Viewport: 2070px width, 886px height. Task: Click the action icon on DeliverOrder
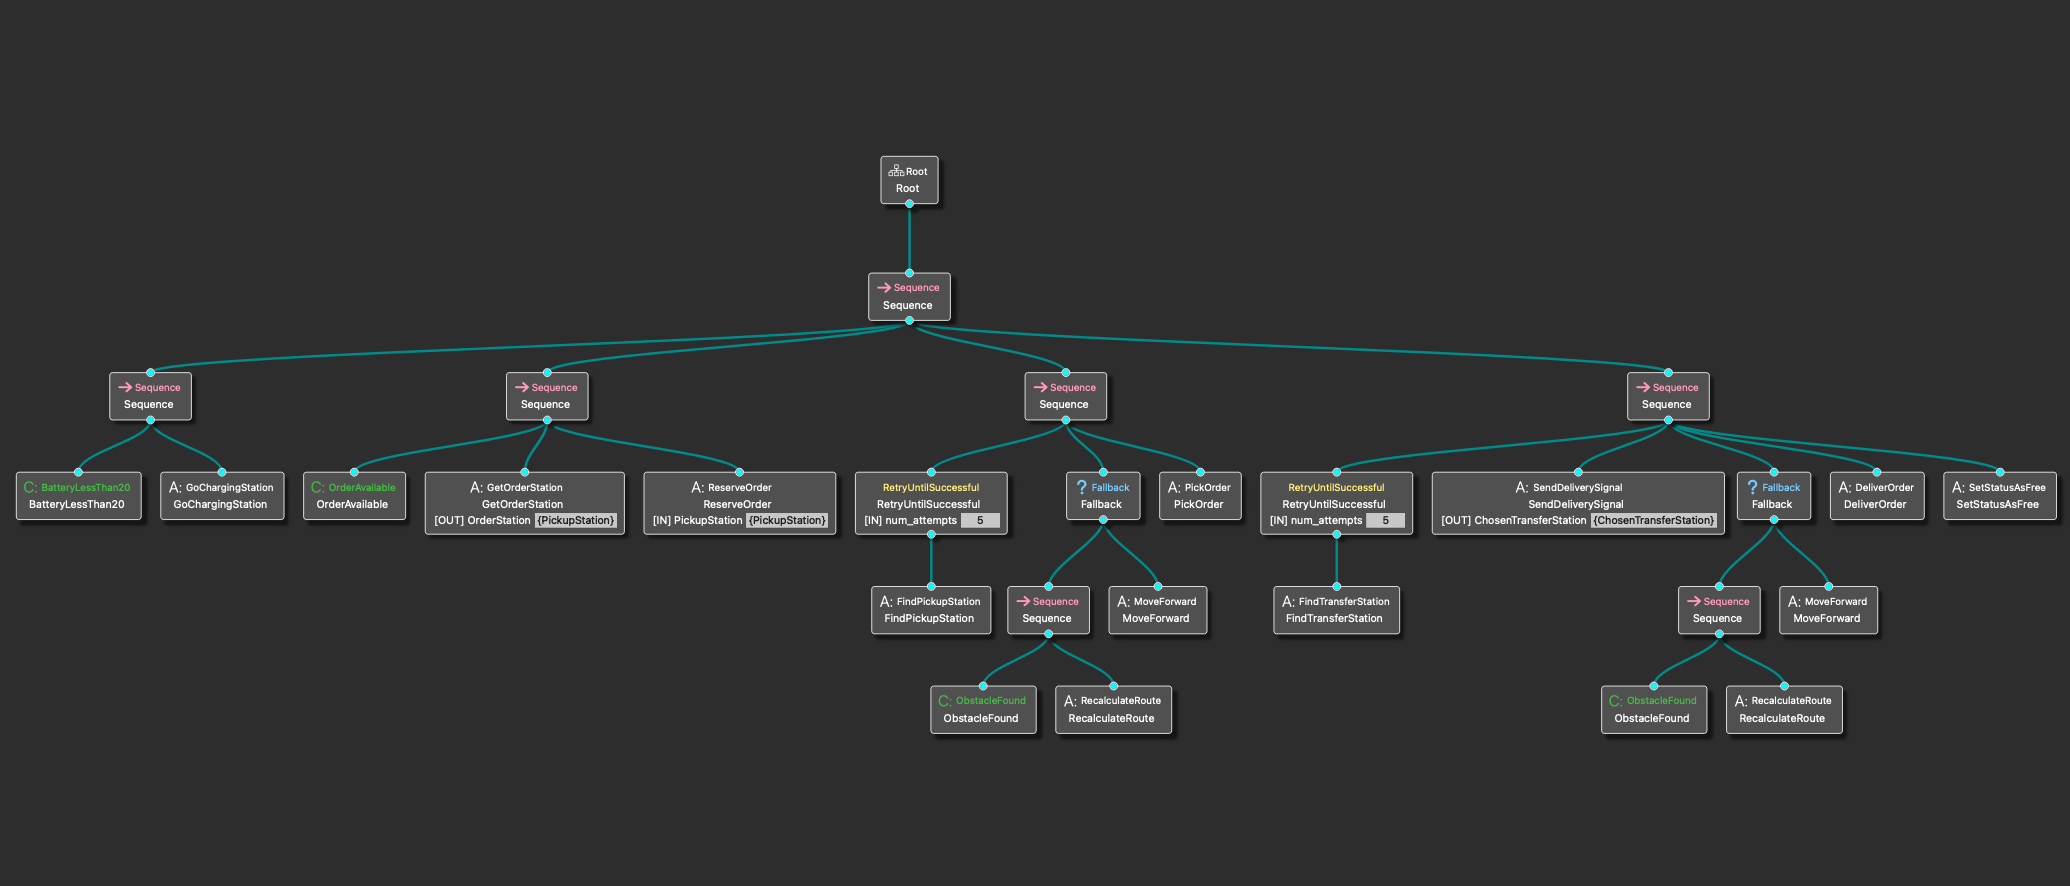[x=1845, y=487]
